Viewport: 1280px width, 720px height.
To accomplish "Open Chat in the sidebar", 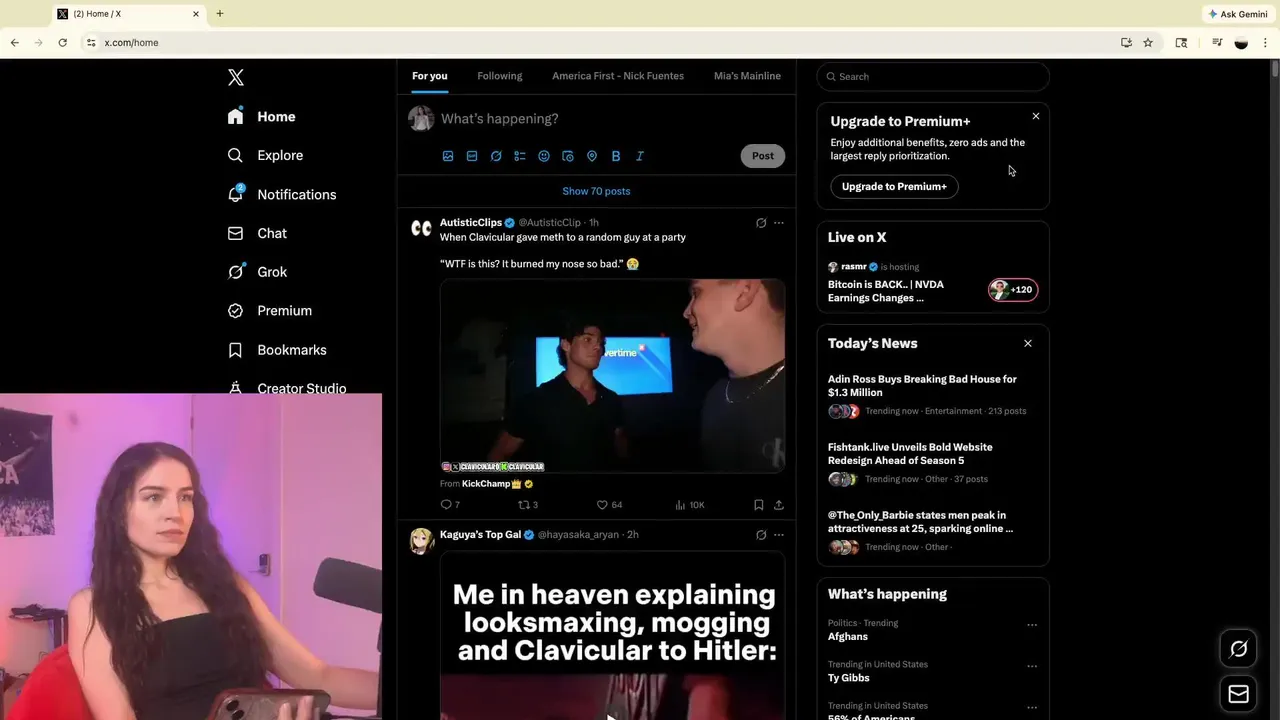I will point(257,233).
